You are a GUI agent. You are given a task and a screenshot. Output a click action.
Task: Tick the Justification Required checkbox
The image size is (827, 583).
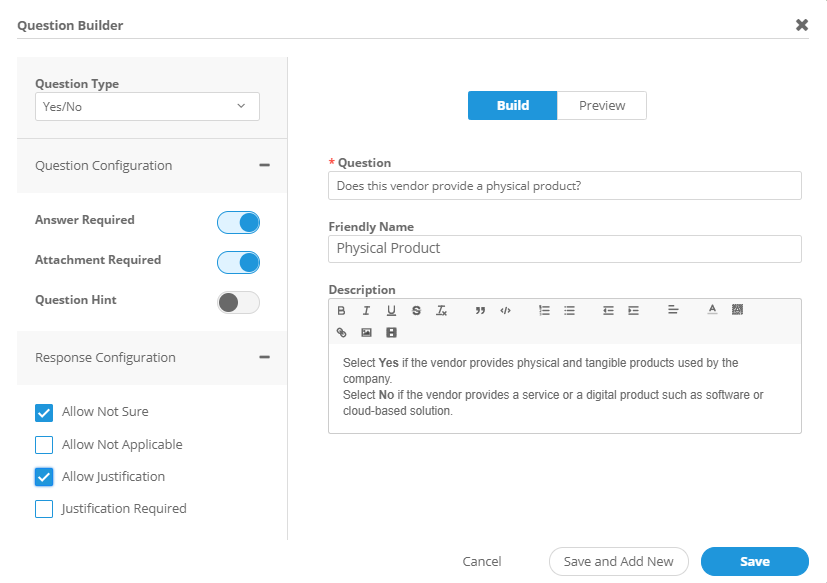tap(44, 509)
